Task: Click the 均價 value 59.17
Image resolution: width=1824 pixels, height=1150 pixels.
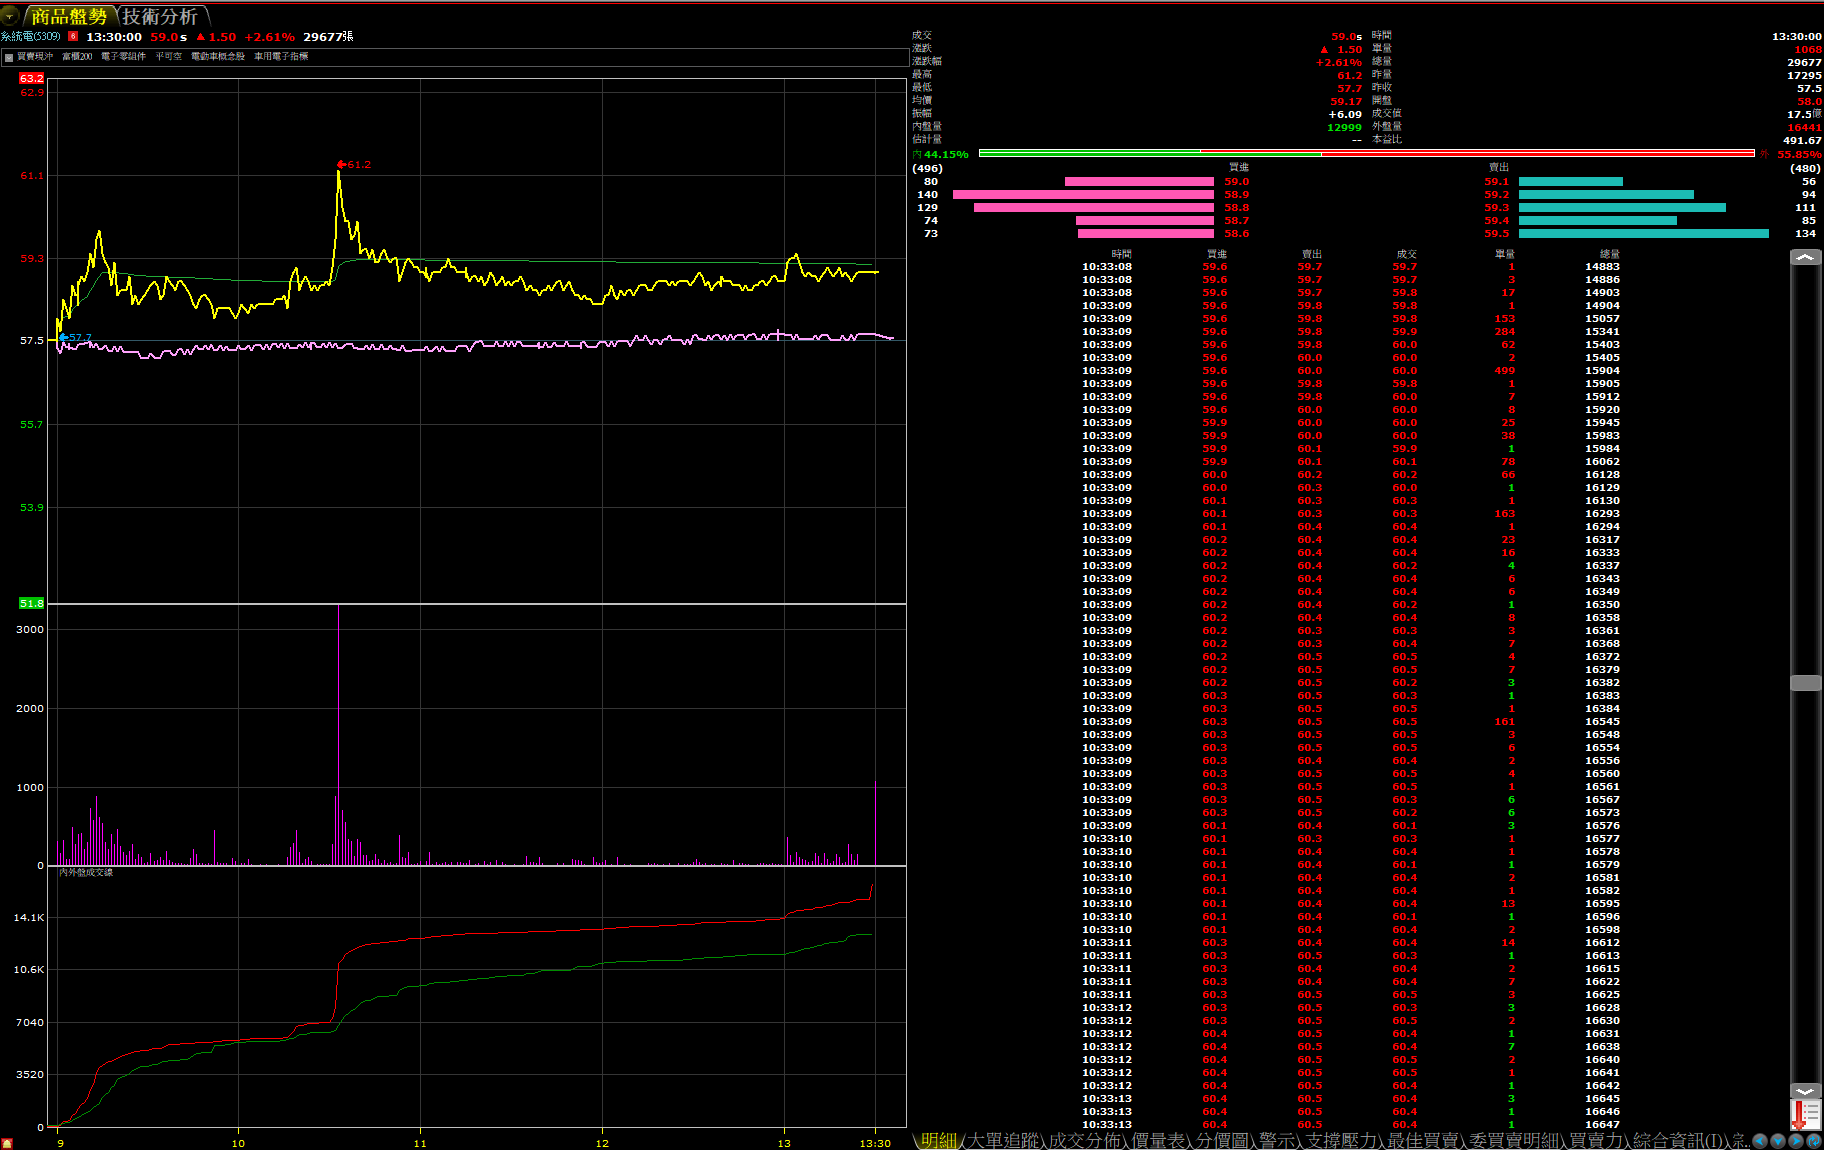Action: 1346,101
